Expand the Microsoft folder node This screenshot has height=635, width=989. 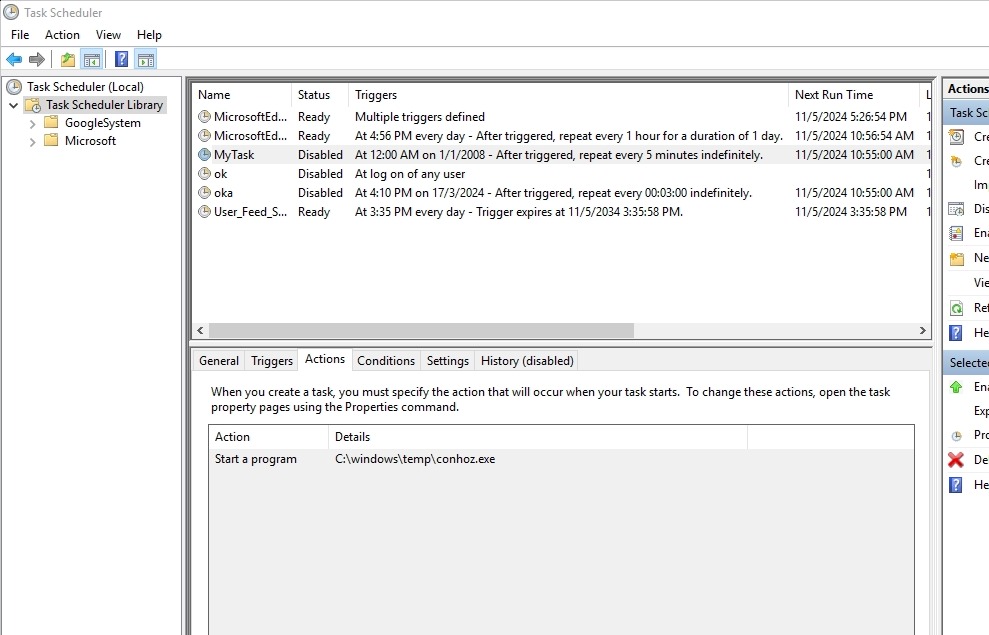tap(33, 141)
